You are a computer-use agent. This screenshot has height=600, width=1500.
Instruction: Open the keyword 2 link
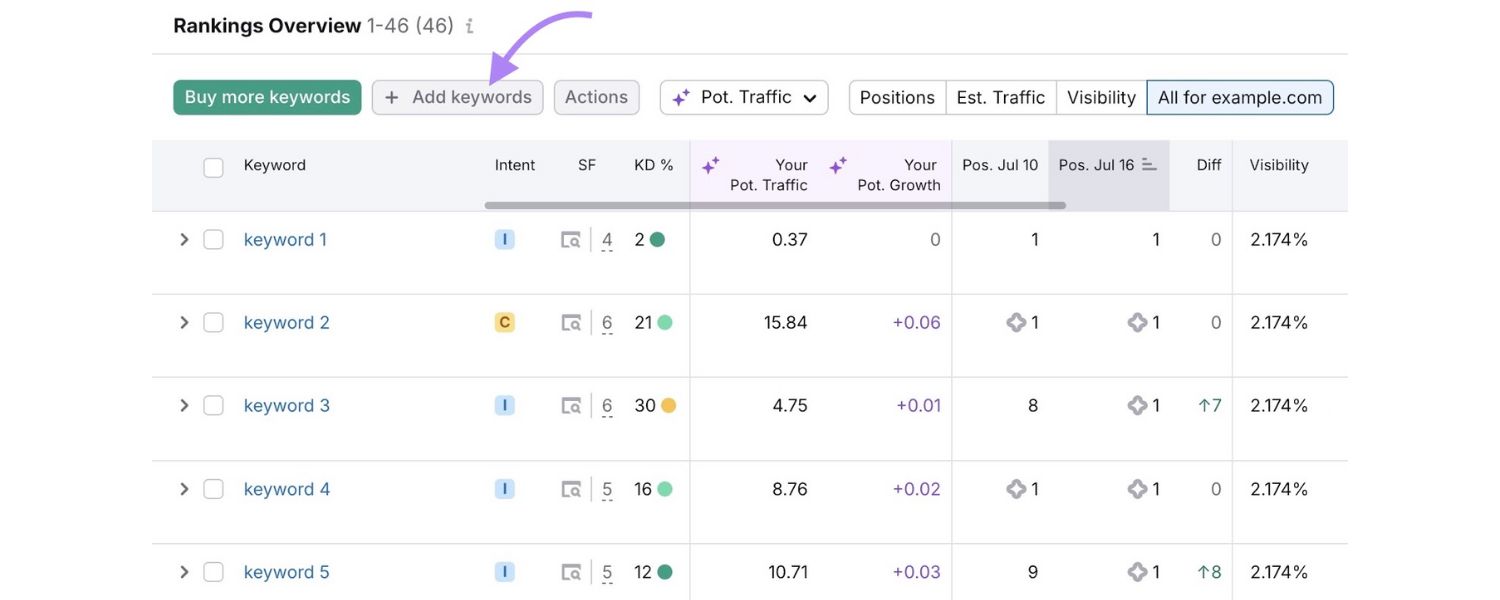coord(286,321)
